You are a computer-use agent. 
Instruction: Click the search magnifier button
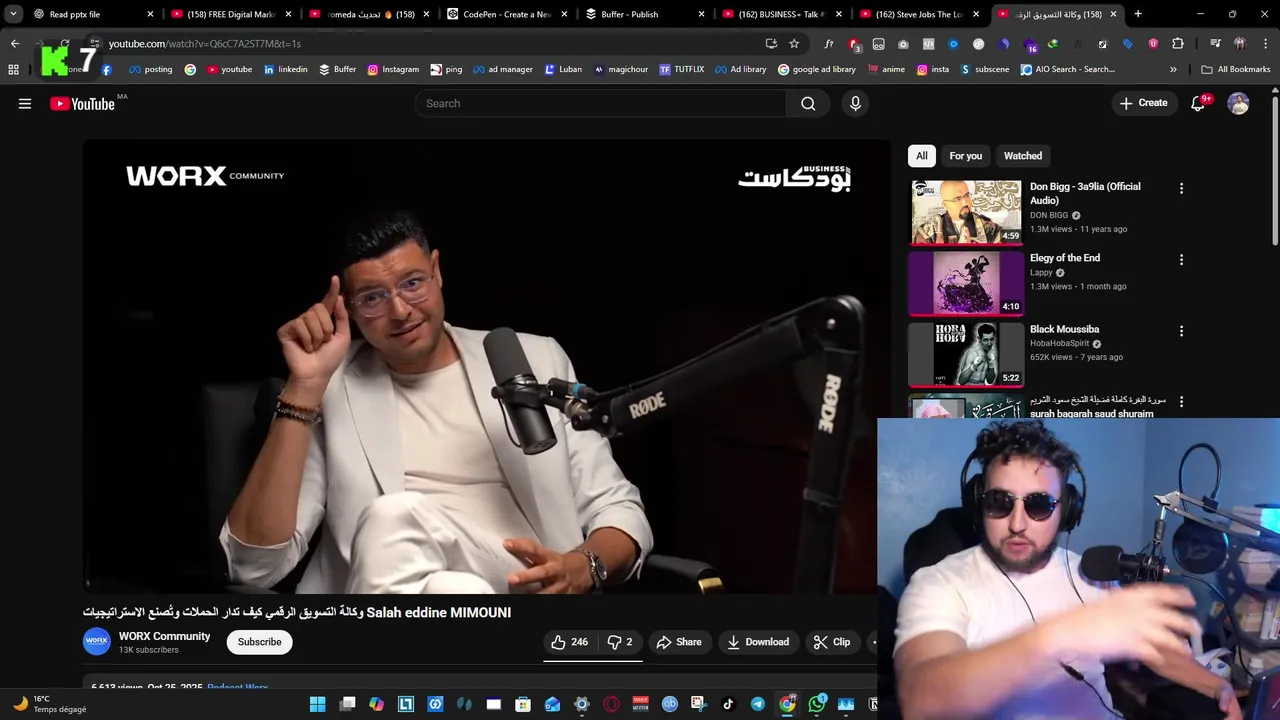coord(808,103)
